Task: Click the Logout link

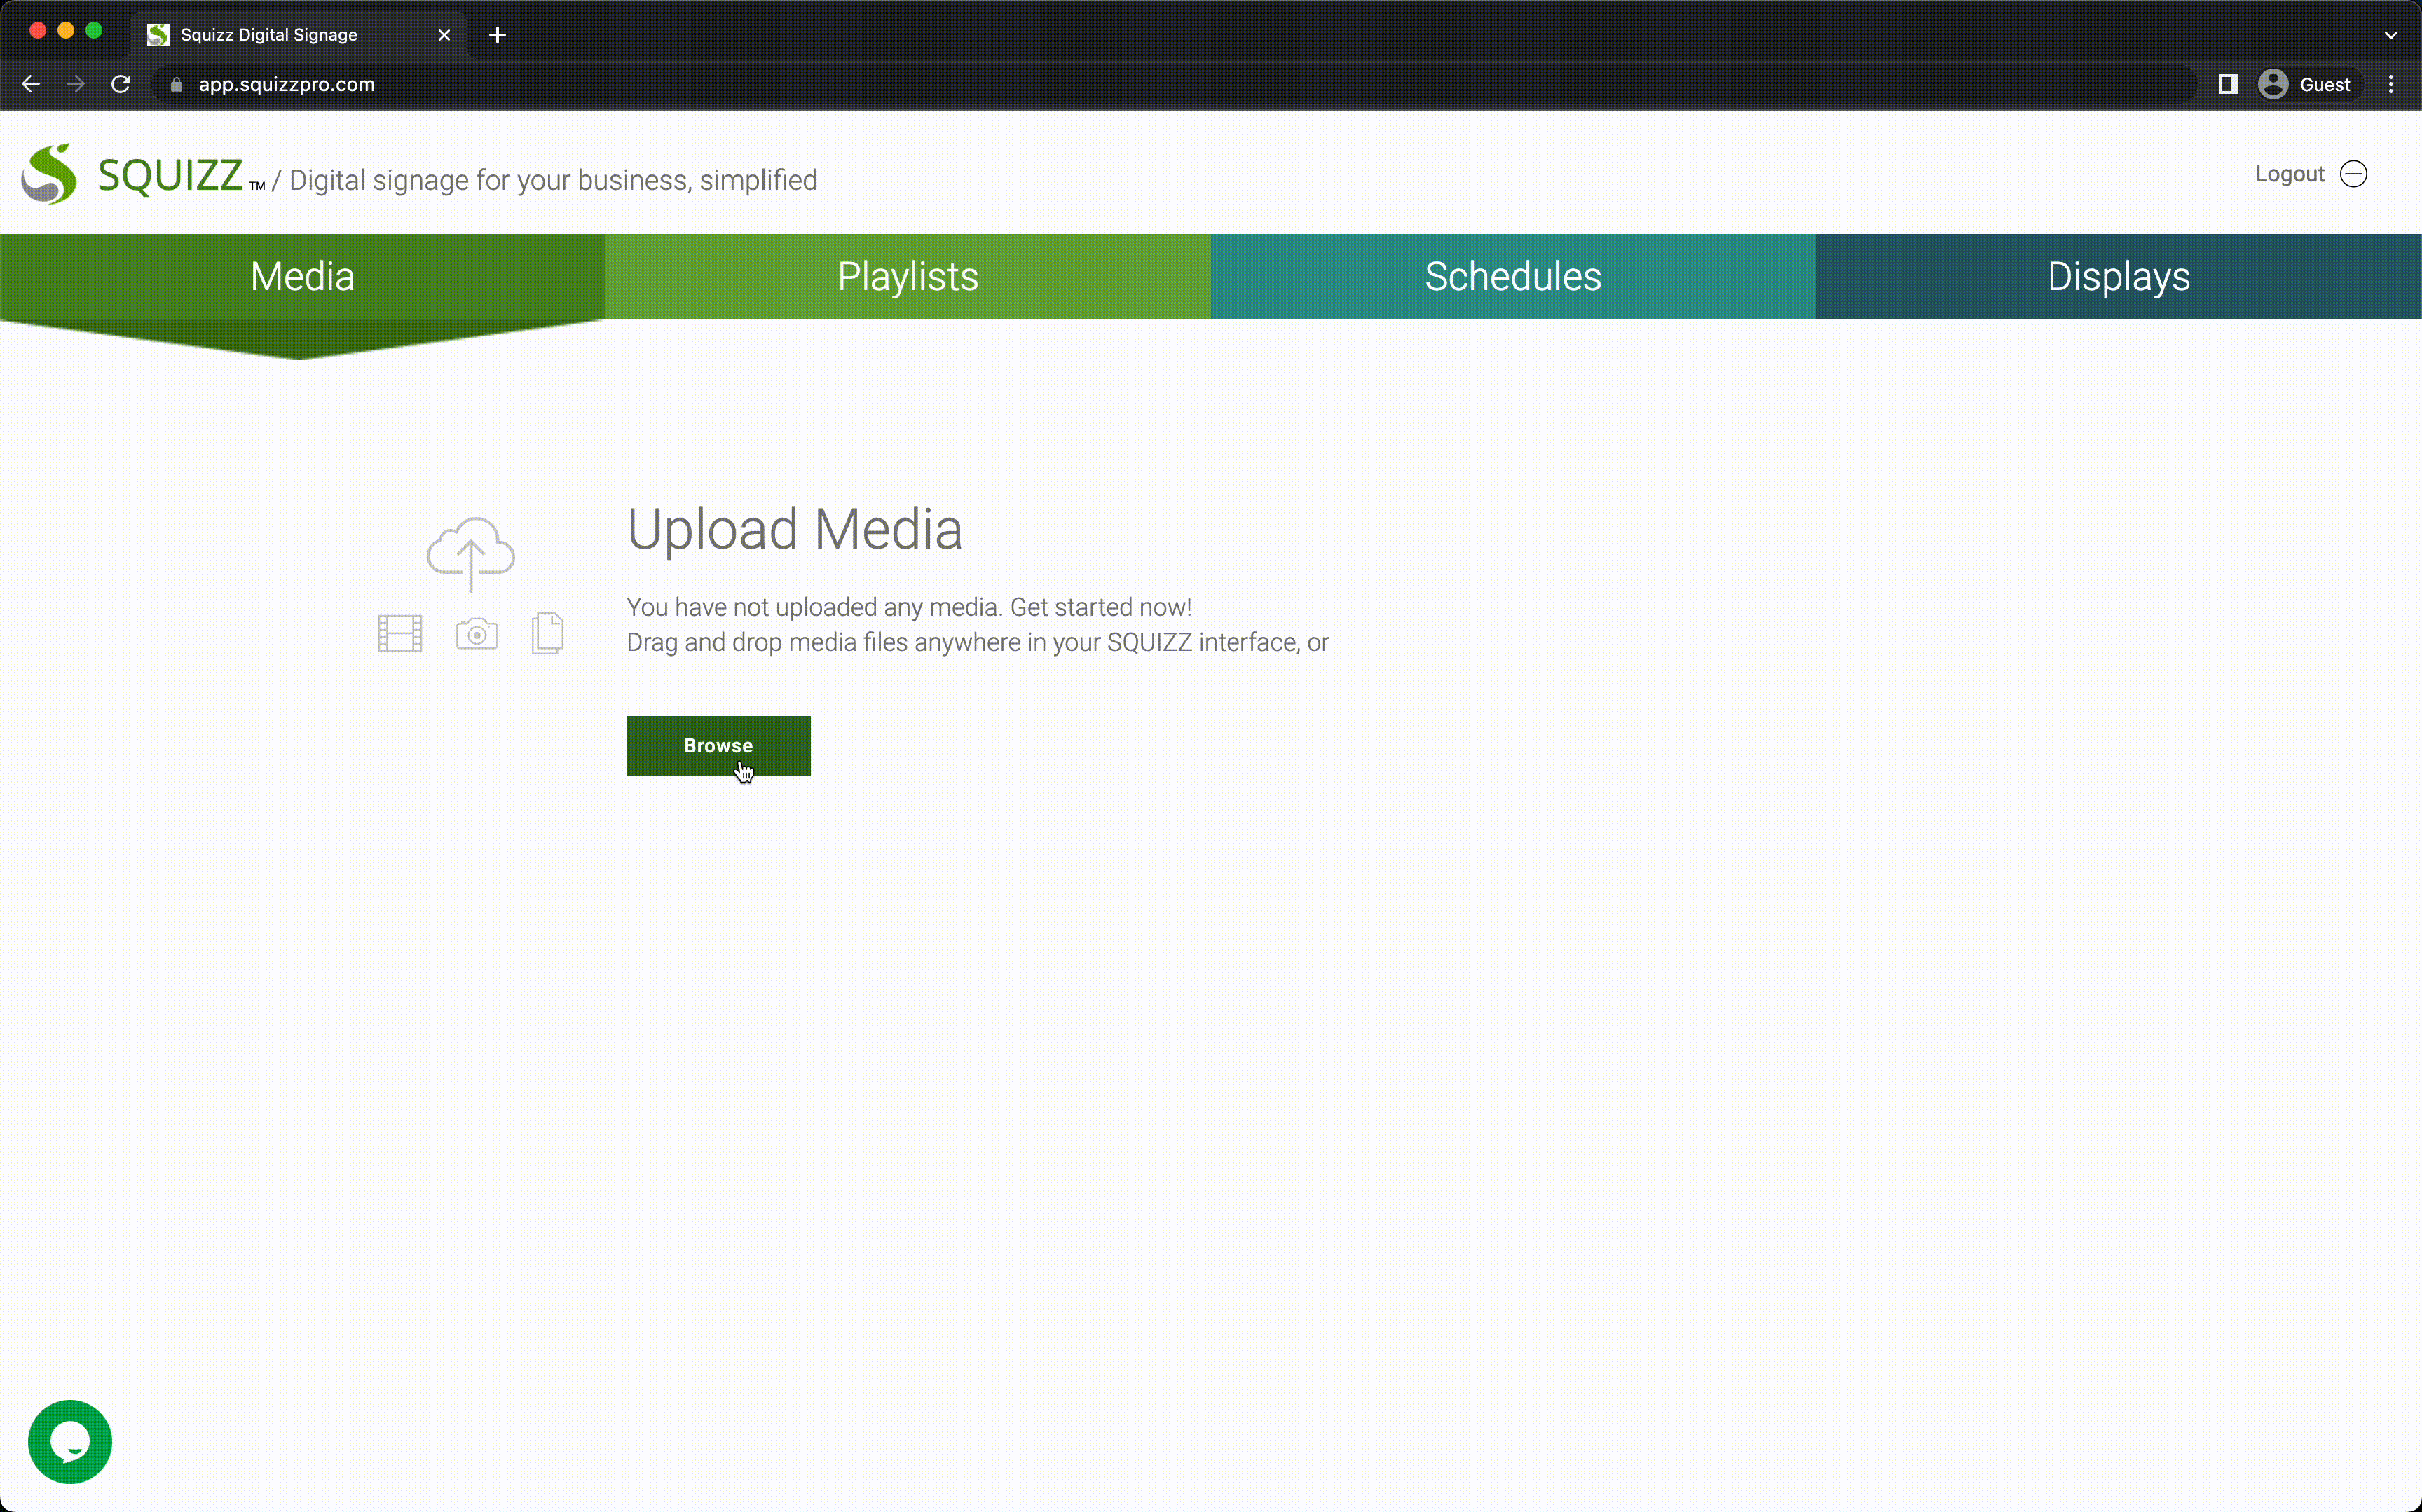Action: (2290, 174)
